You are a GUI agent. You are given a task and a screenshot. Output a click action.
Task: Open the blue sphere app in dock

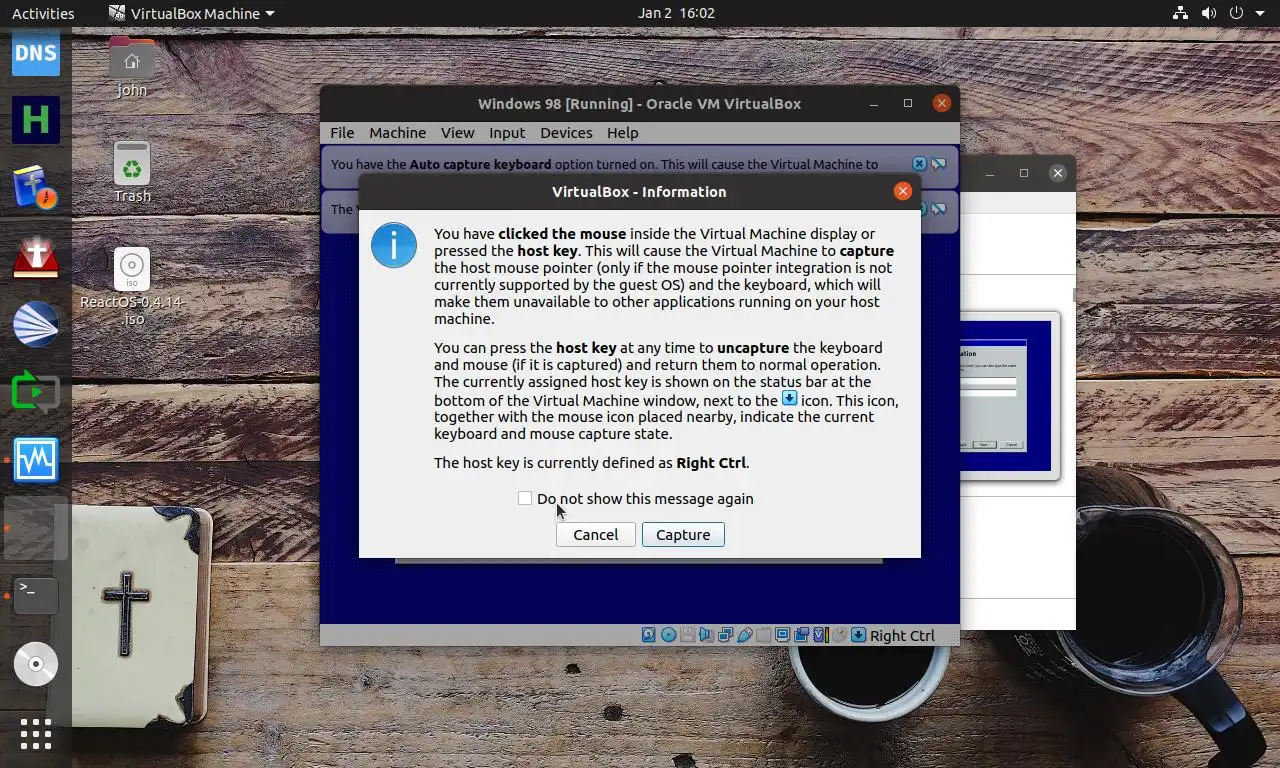click(36, 324)
